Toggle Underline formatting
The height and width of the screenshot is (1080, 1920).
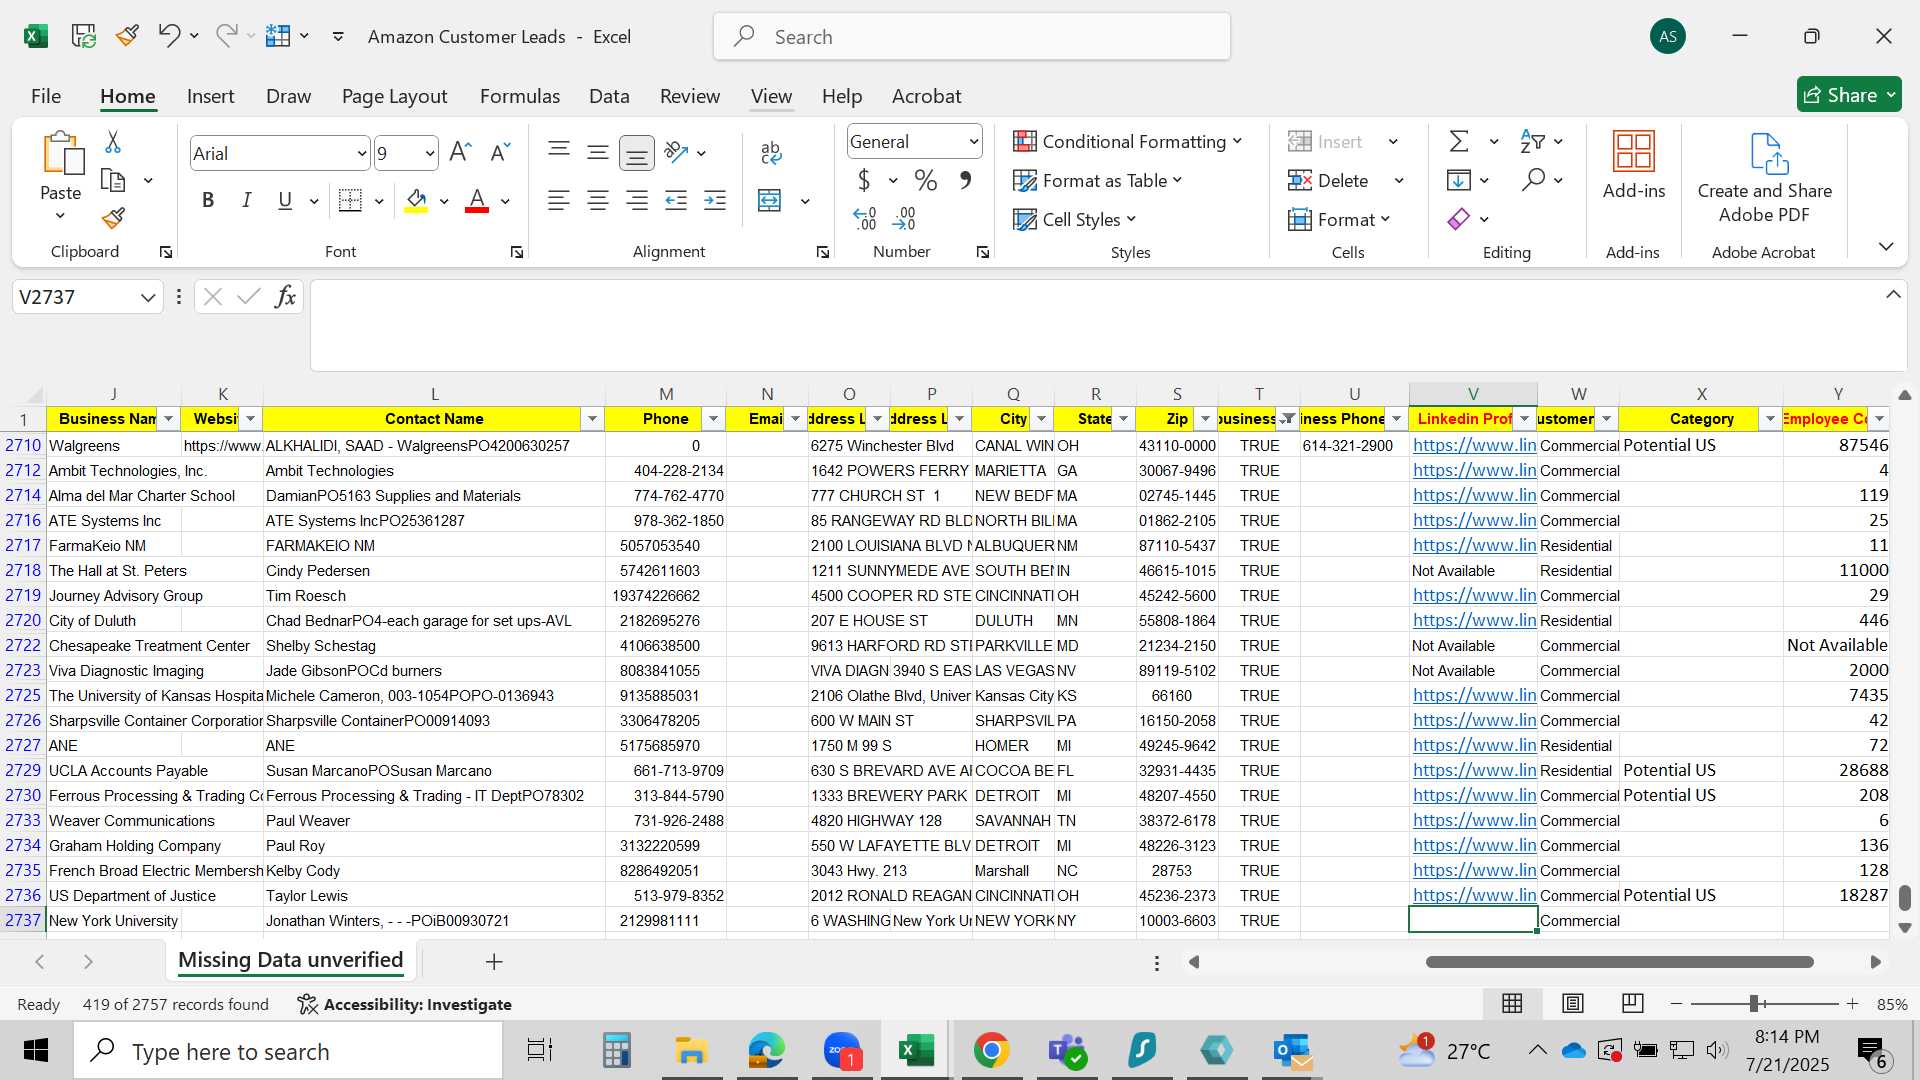[x=285, y=200]
